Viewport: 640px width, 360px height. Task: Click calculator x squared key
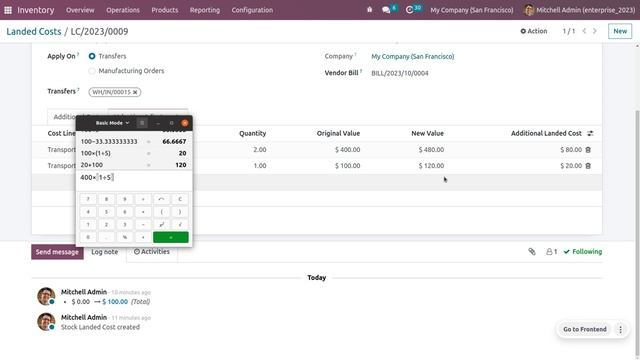coord(161,224)
